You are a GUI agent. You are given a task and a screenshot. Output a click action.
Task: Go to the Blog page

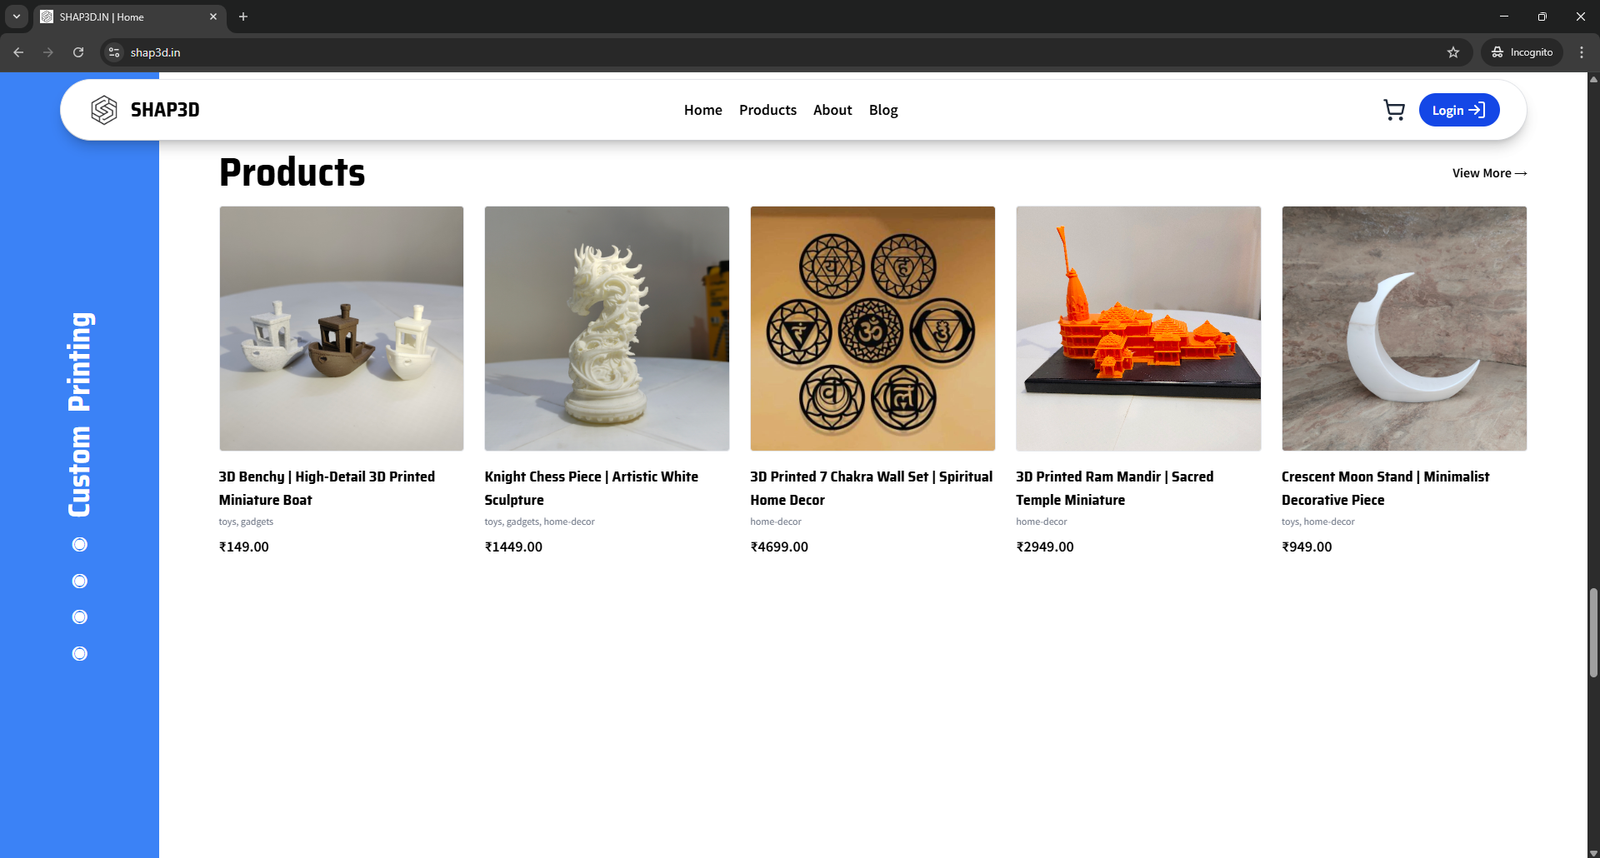coord(883,110)
